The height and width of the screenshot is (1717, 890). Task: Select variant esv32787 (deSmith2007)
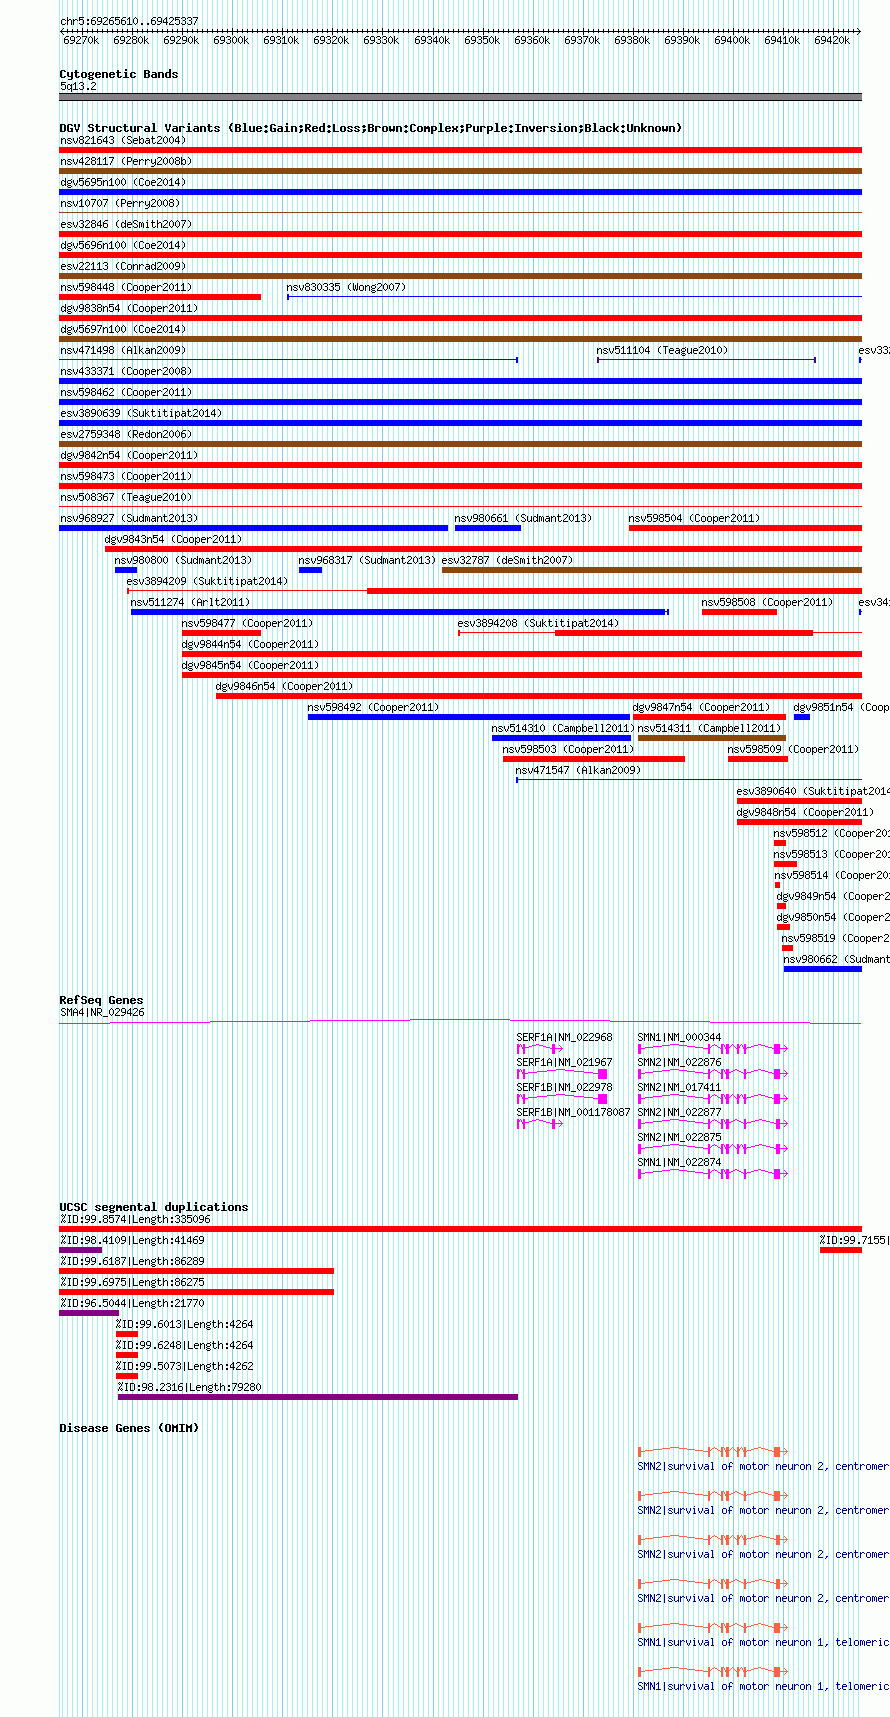tap(652, 569)
